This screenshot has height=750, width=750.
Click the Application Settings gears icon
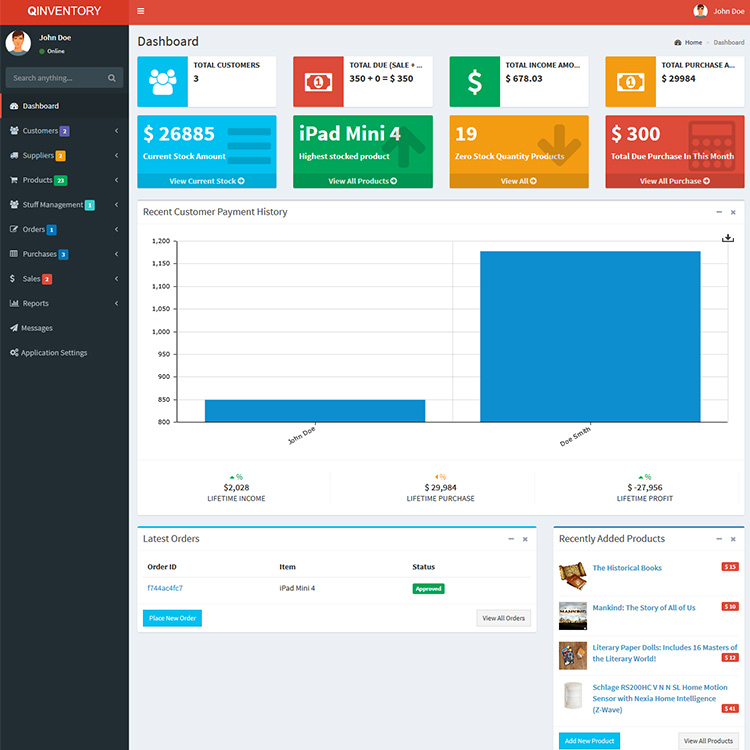tap(14, 353)
